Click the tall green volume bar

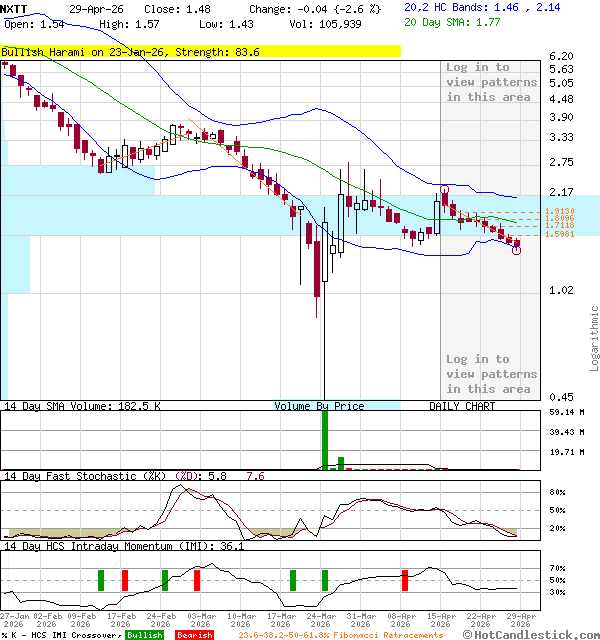(x=325, y=440)
